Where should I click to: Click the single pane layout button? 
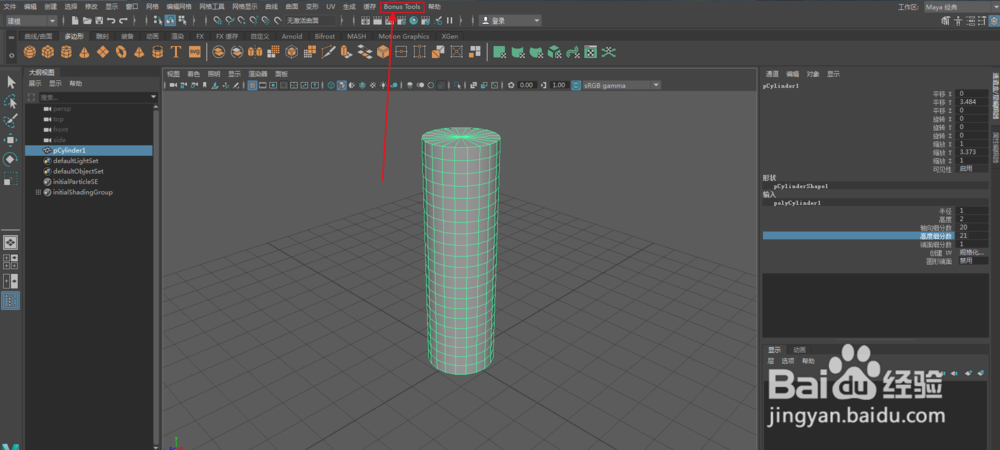point(11,242)
